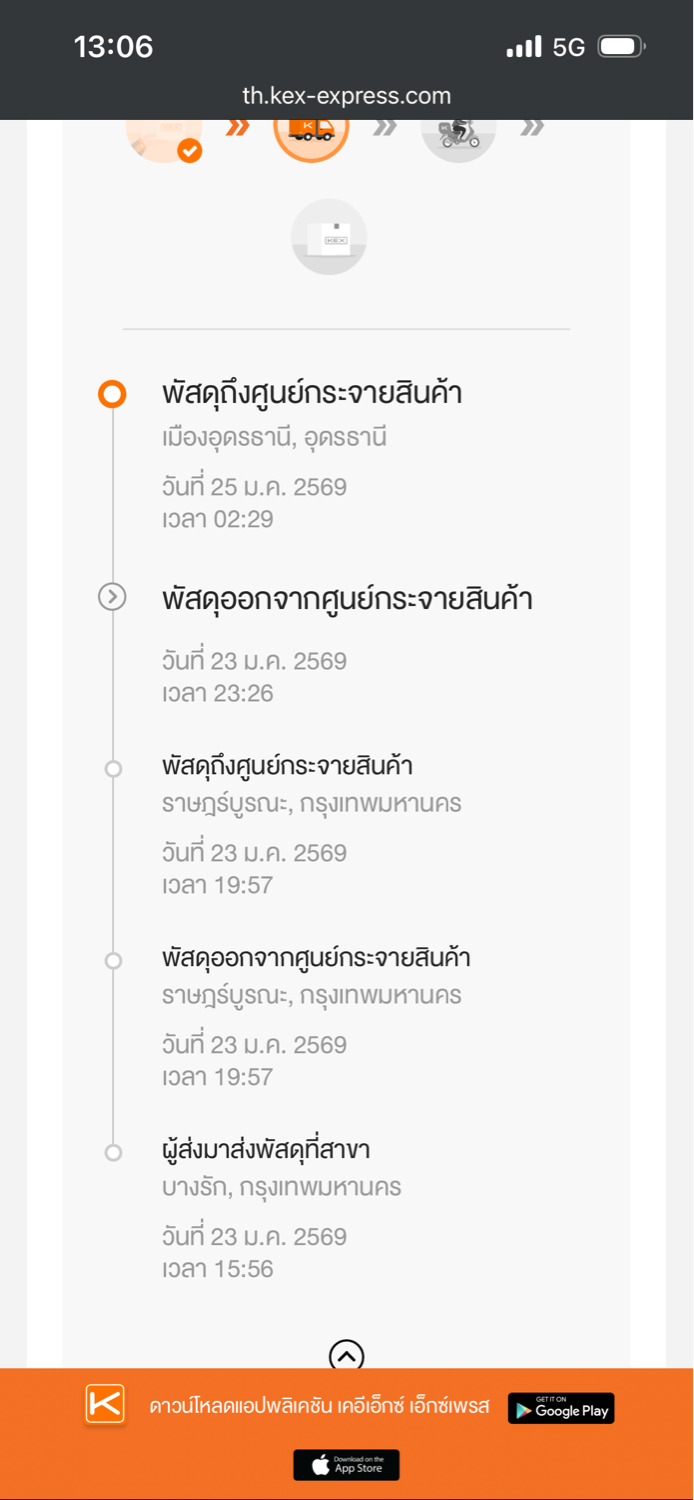
Task: Tap the gray double-arrow after the scooter icon
Action: 533,127
